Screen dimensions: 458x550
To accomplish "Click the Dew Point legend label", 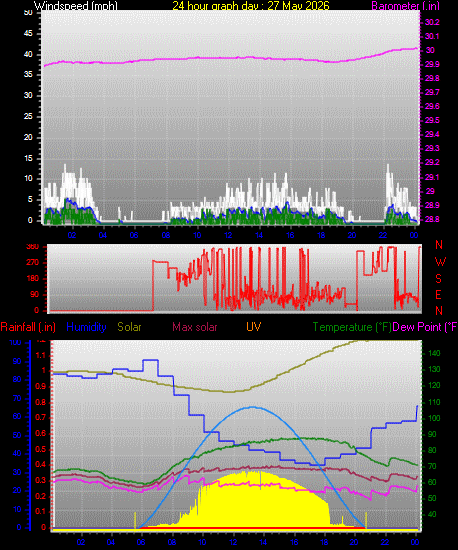I will (425, 327).
